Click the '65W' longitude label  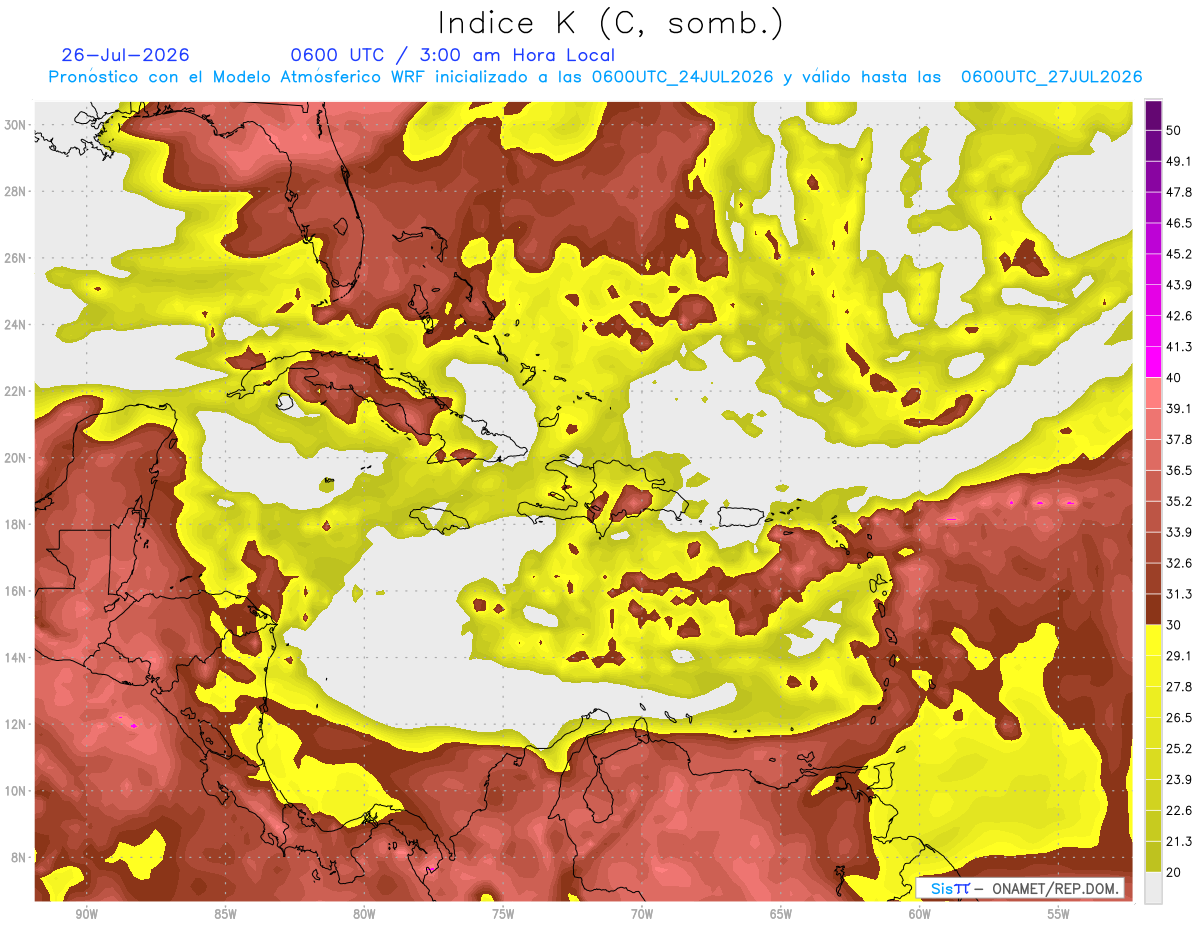tap(781, 914)
